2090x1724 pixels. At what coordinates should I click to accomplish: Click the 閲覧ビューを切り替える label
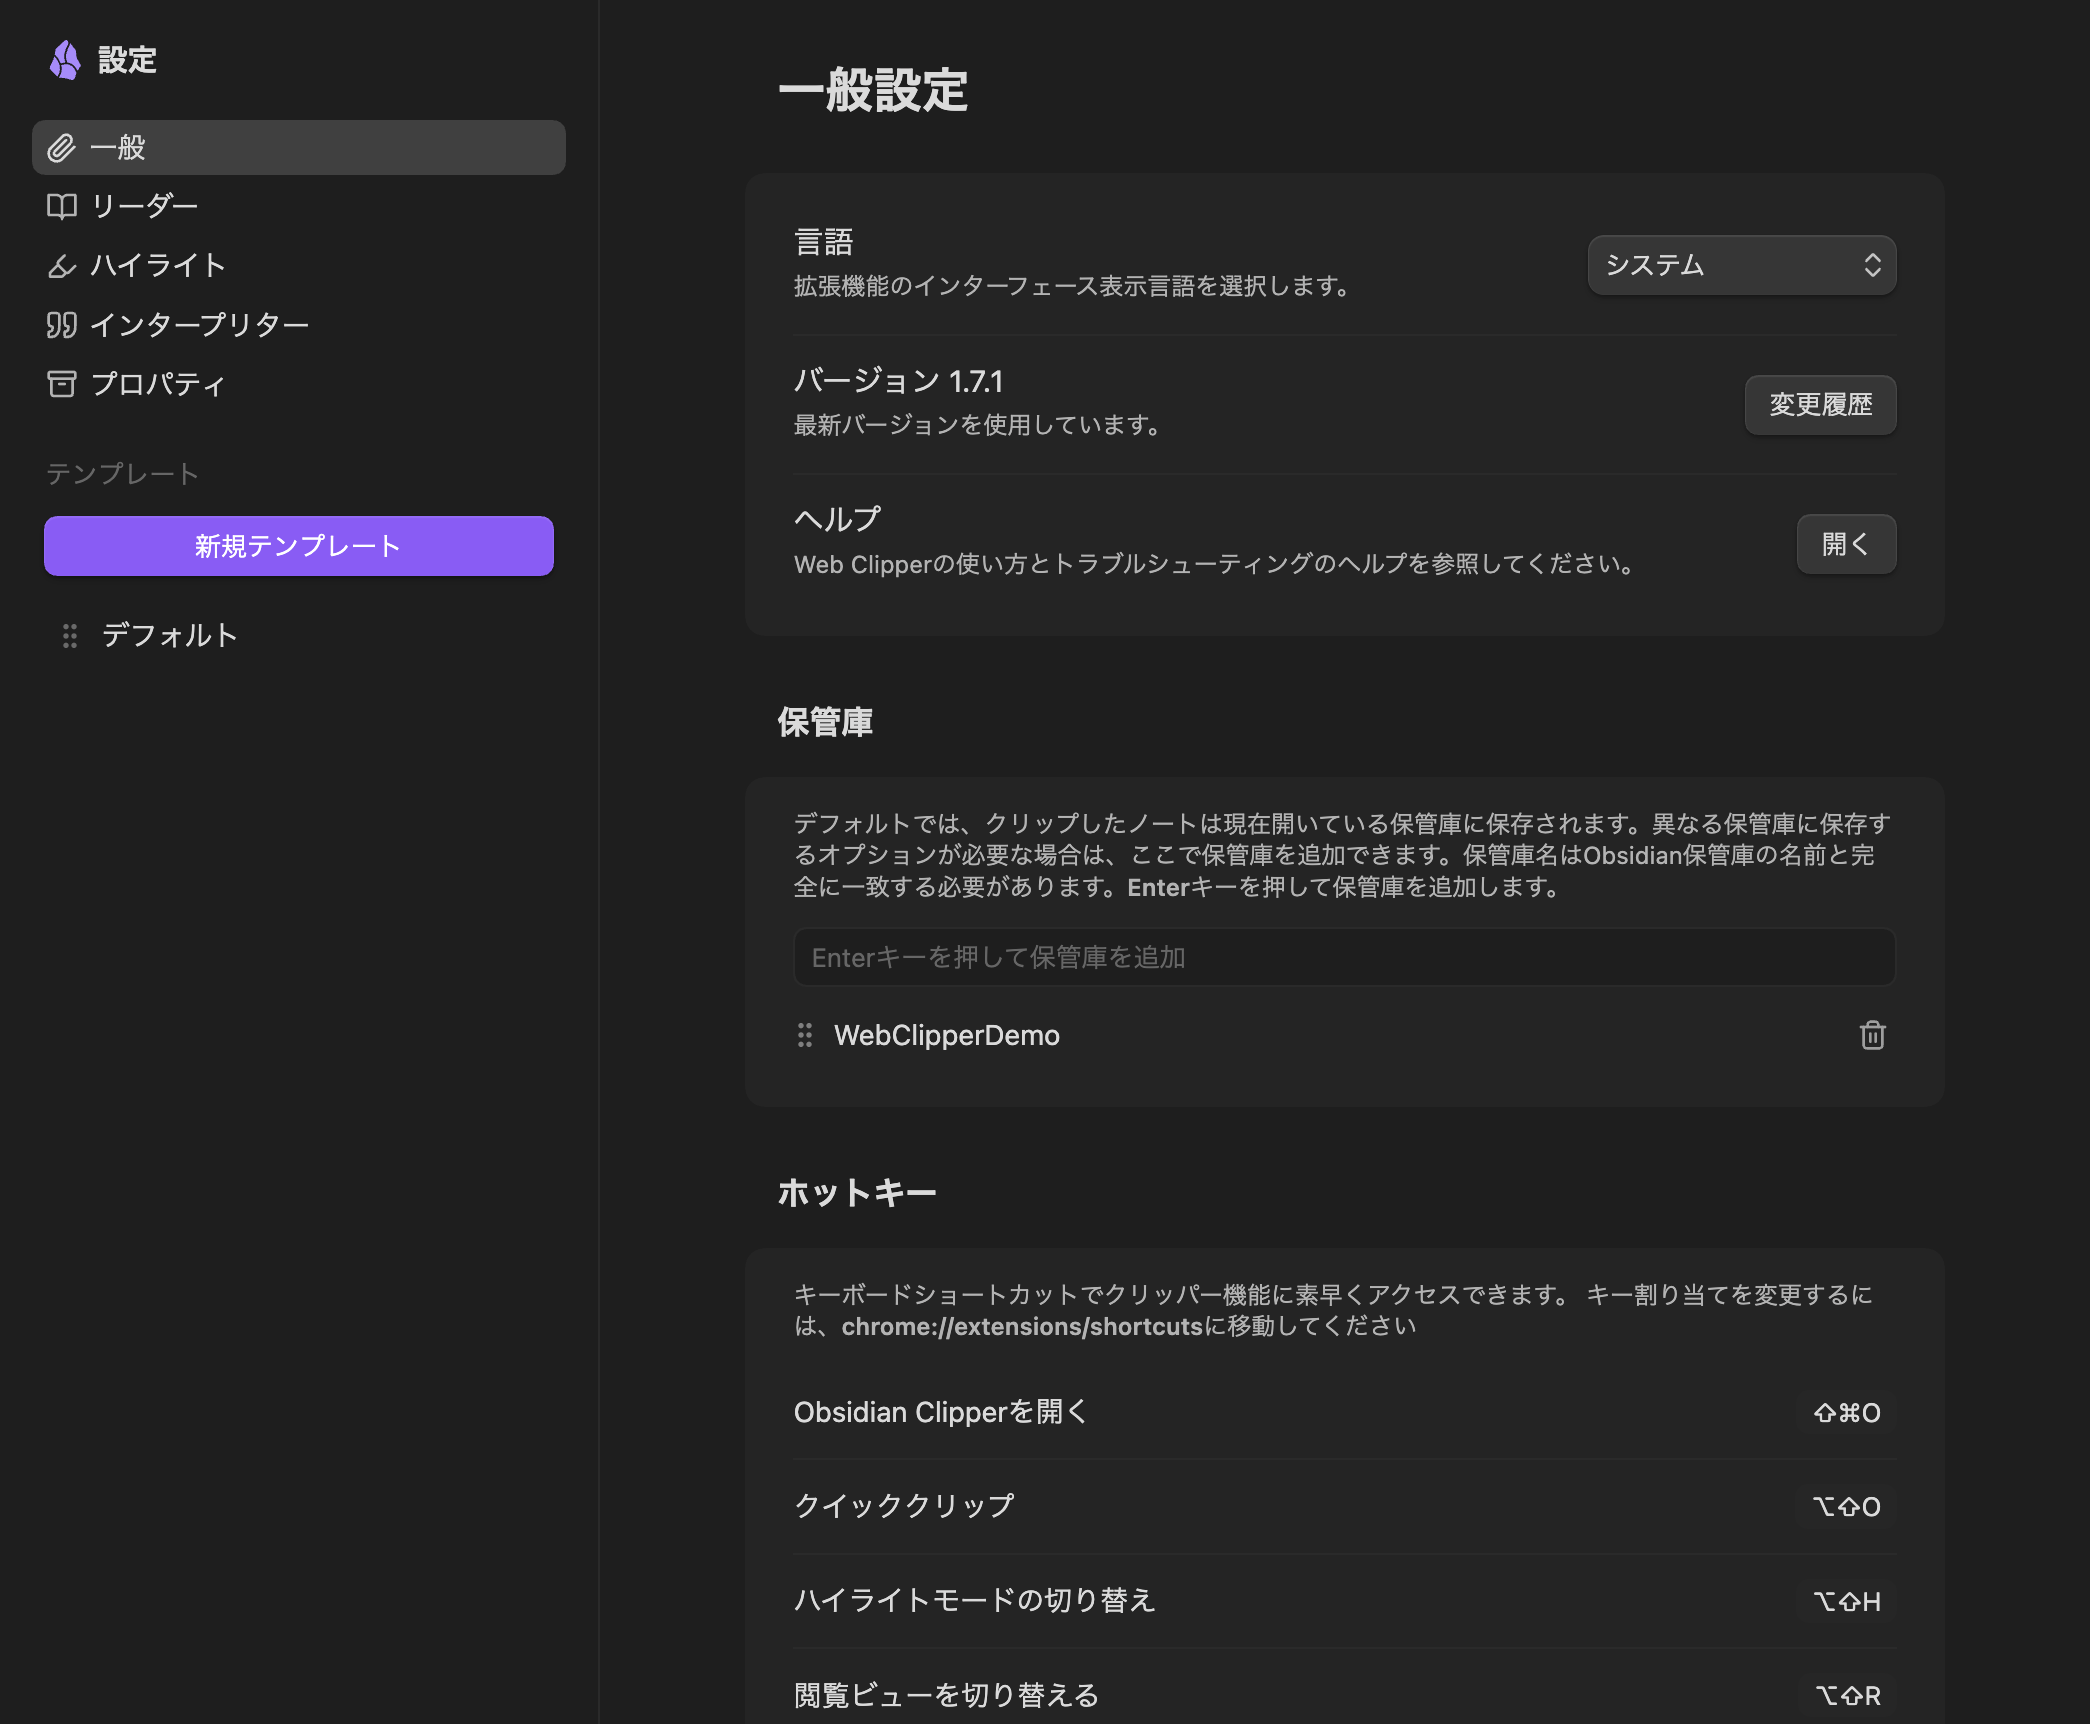947,1695
